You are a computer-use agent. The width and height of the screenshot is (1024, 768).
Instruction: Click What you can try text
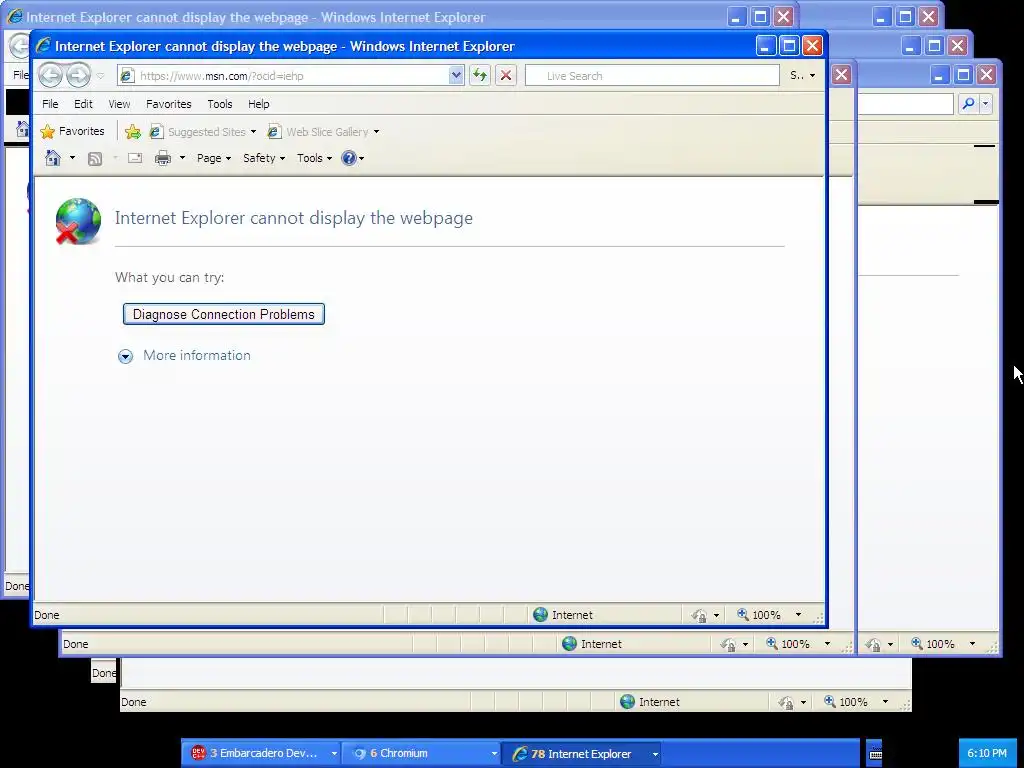point(170,278)
